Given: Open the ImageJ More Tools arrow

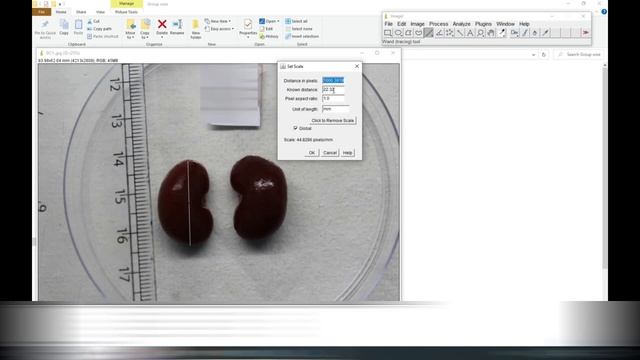Looking at the screenshot, I should tap(586, 33).
